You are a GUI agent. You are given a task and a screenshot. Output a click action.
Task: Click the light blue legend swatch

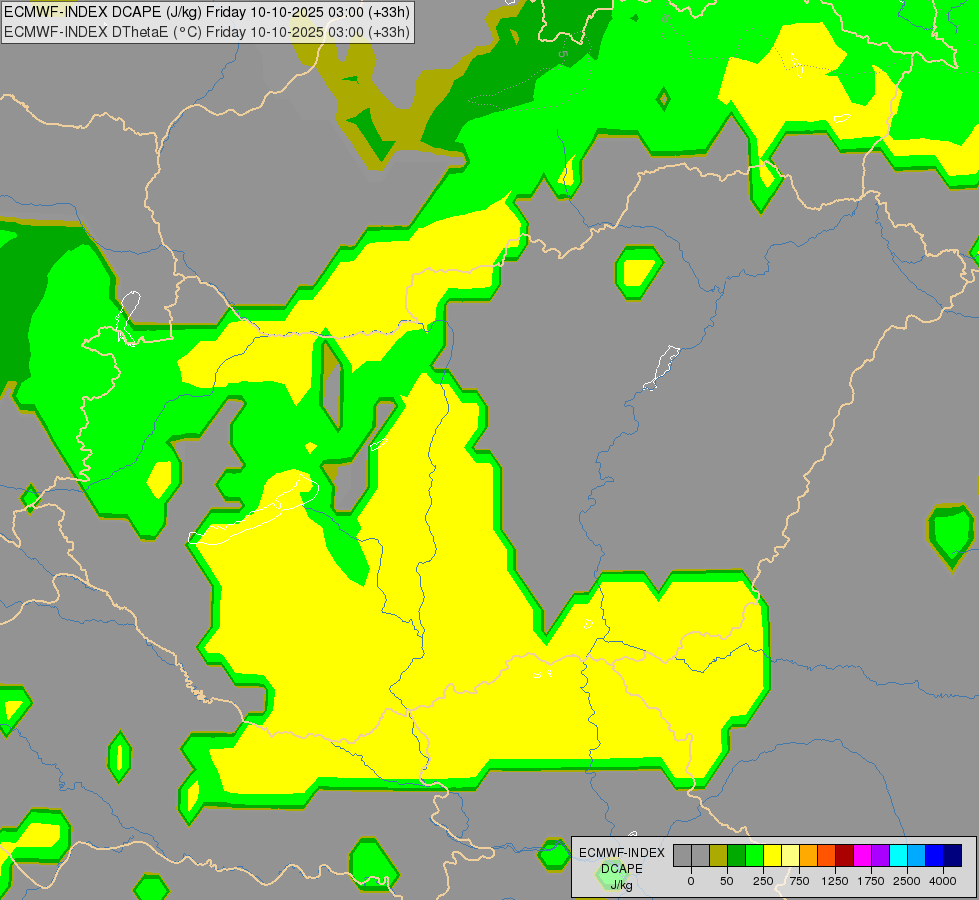pos(917,855)
